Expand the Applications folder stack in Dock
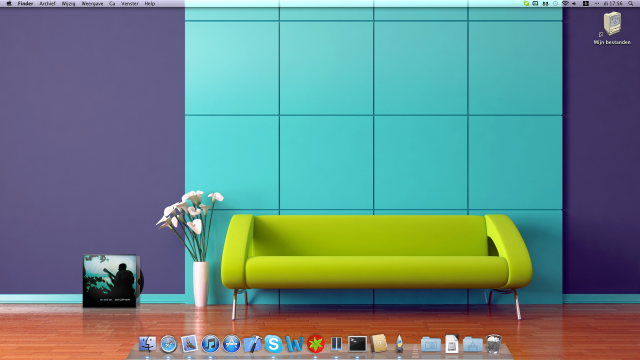This screenshot has height=360, width=640. (x=473, y=344)
